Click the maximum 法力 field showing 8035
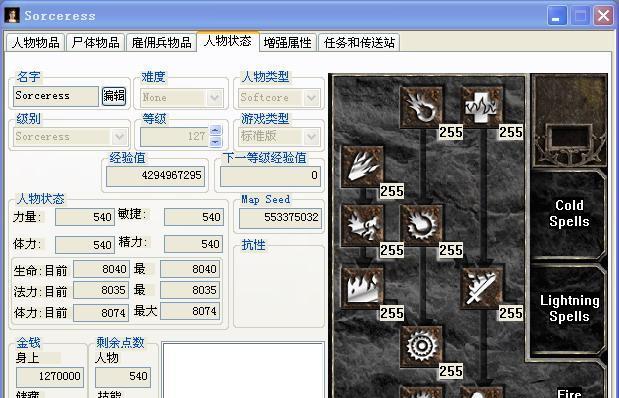This screenshot has width=619, height=398. [x=190, y=290]
